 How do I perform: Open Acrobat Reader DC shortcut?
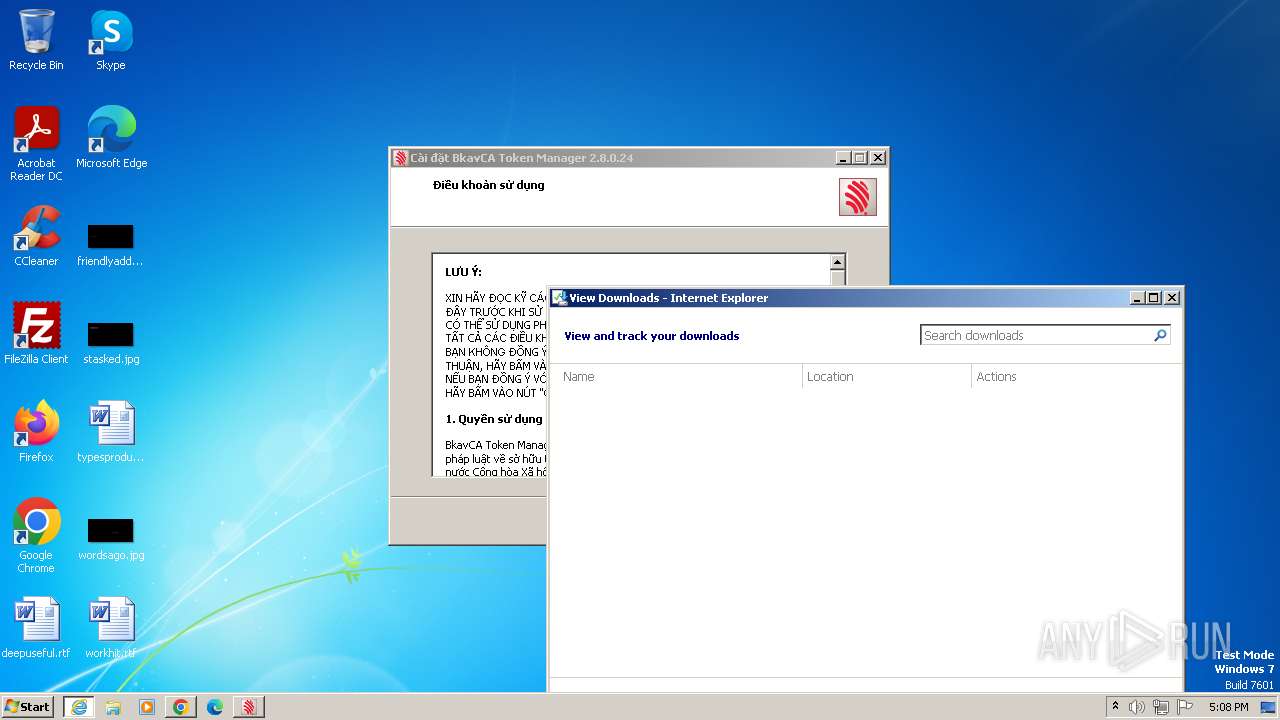36,144
